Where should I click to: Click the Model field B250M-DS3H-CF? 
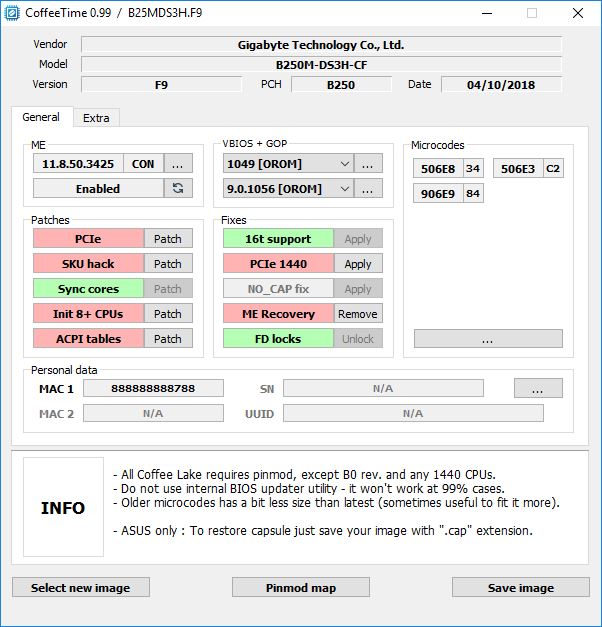coord(321,64)
